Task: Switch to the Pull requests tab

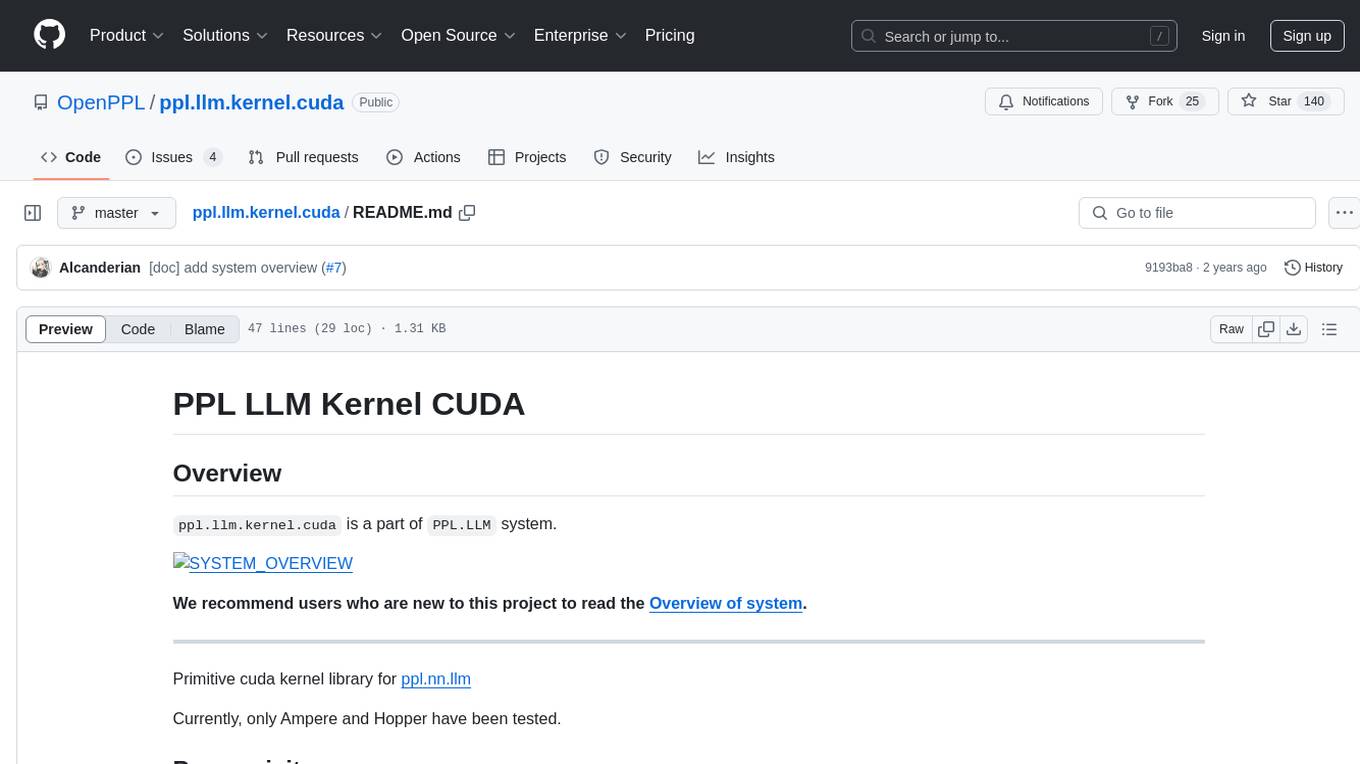Action: coord(303,157)
